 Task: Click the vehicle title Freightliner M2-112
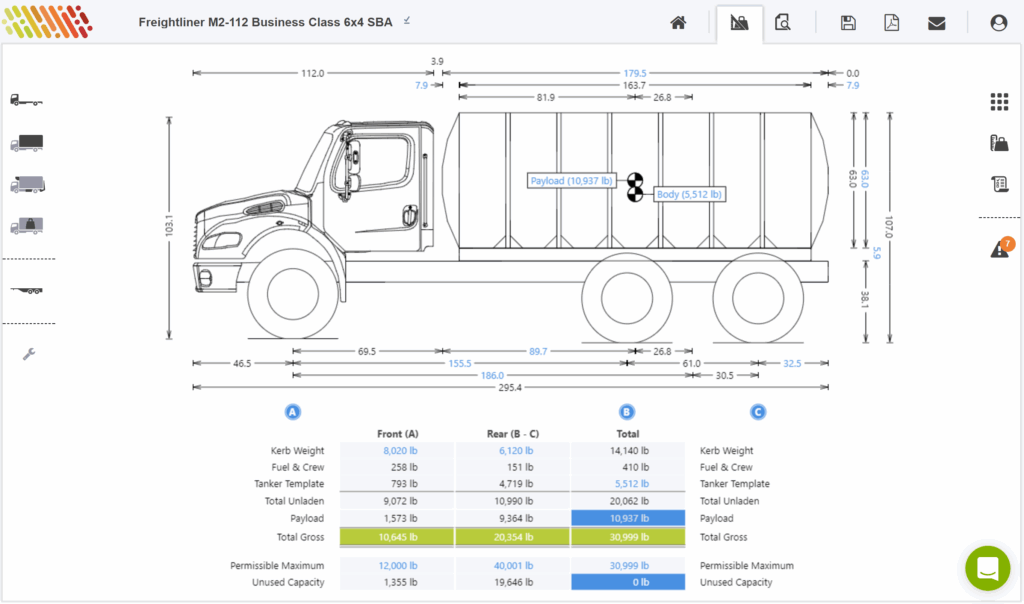click(265, 22)
